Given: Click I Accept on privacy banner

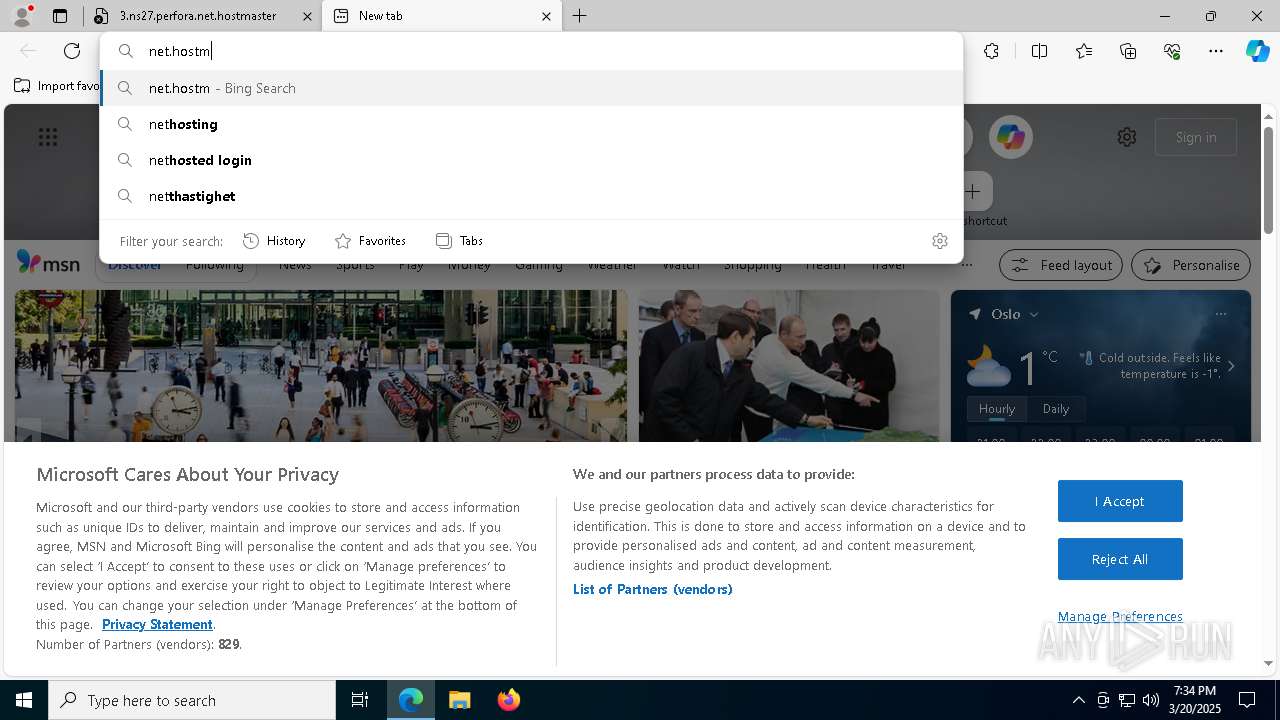Looking at the screenshot, I should point(1120,501).
